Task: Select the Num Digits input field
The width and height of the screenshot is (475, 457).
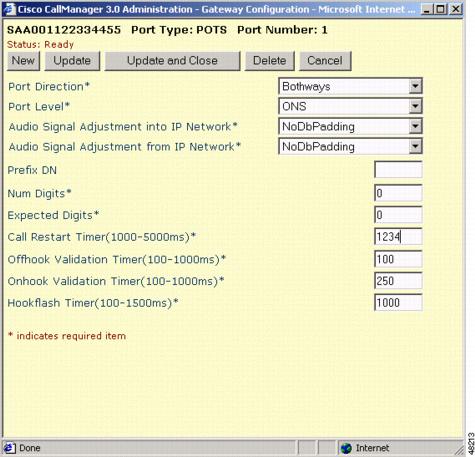Action: point(398,193)
